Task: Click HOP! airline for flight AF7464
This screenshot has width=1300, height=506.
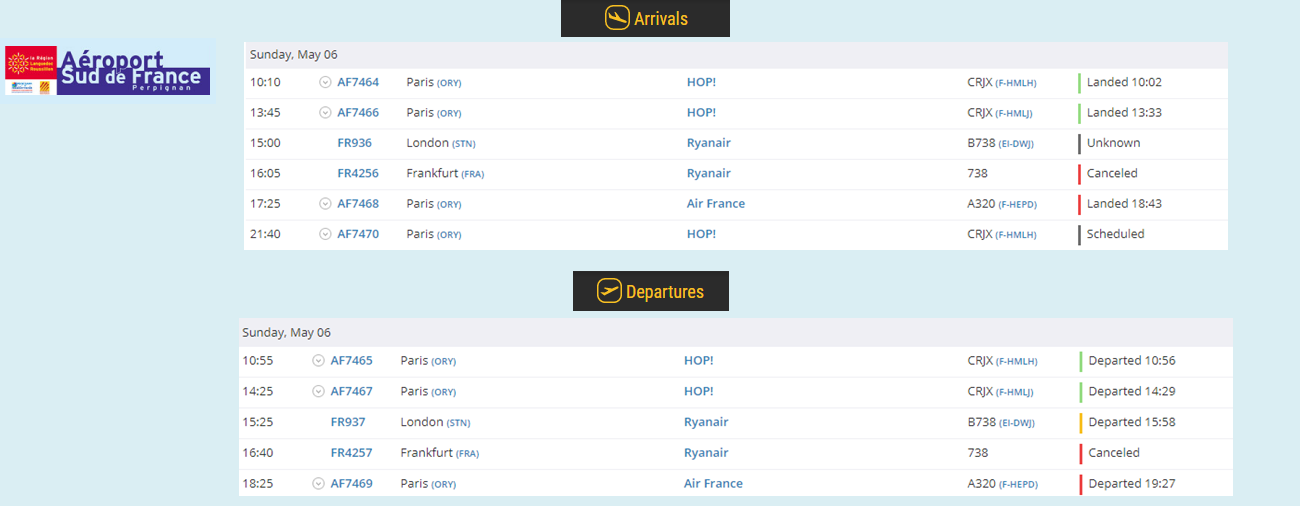Action: click(701, 82)
